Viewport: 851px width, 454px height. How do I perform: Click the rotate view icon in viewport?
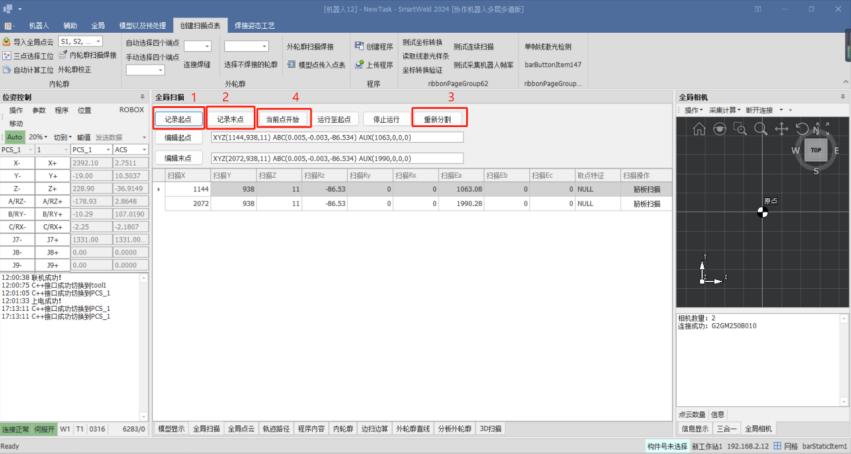(800, 129)
